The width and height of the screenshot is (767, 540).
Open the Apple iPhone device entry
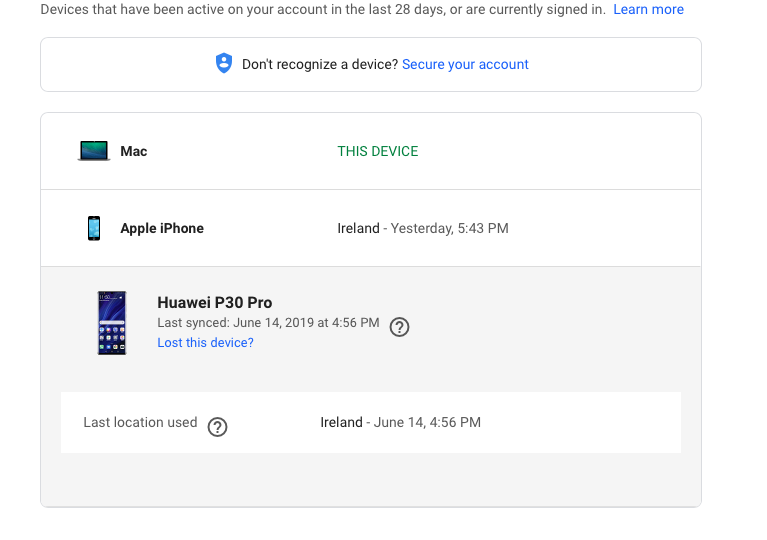tap(371, 228)
